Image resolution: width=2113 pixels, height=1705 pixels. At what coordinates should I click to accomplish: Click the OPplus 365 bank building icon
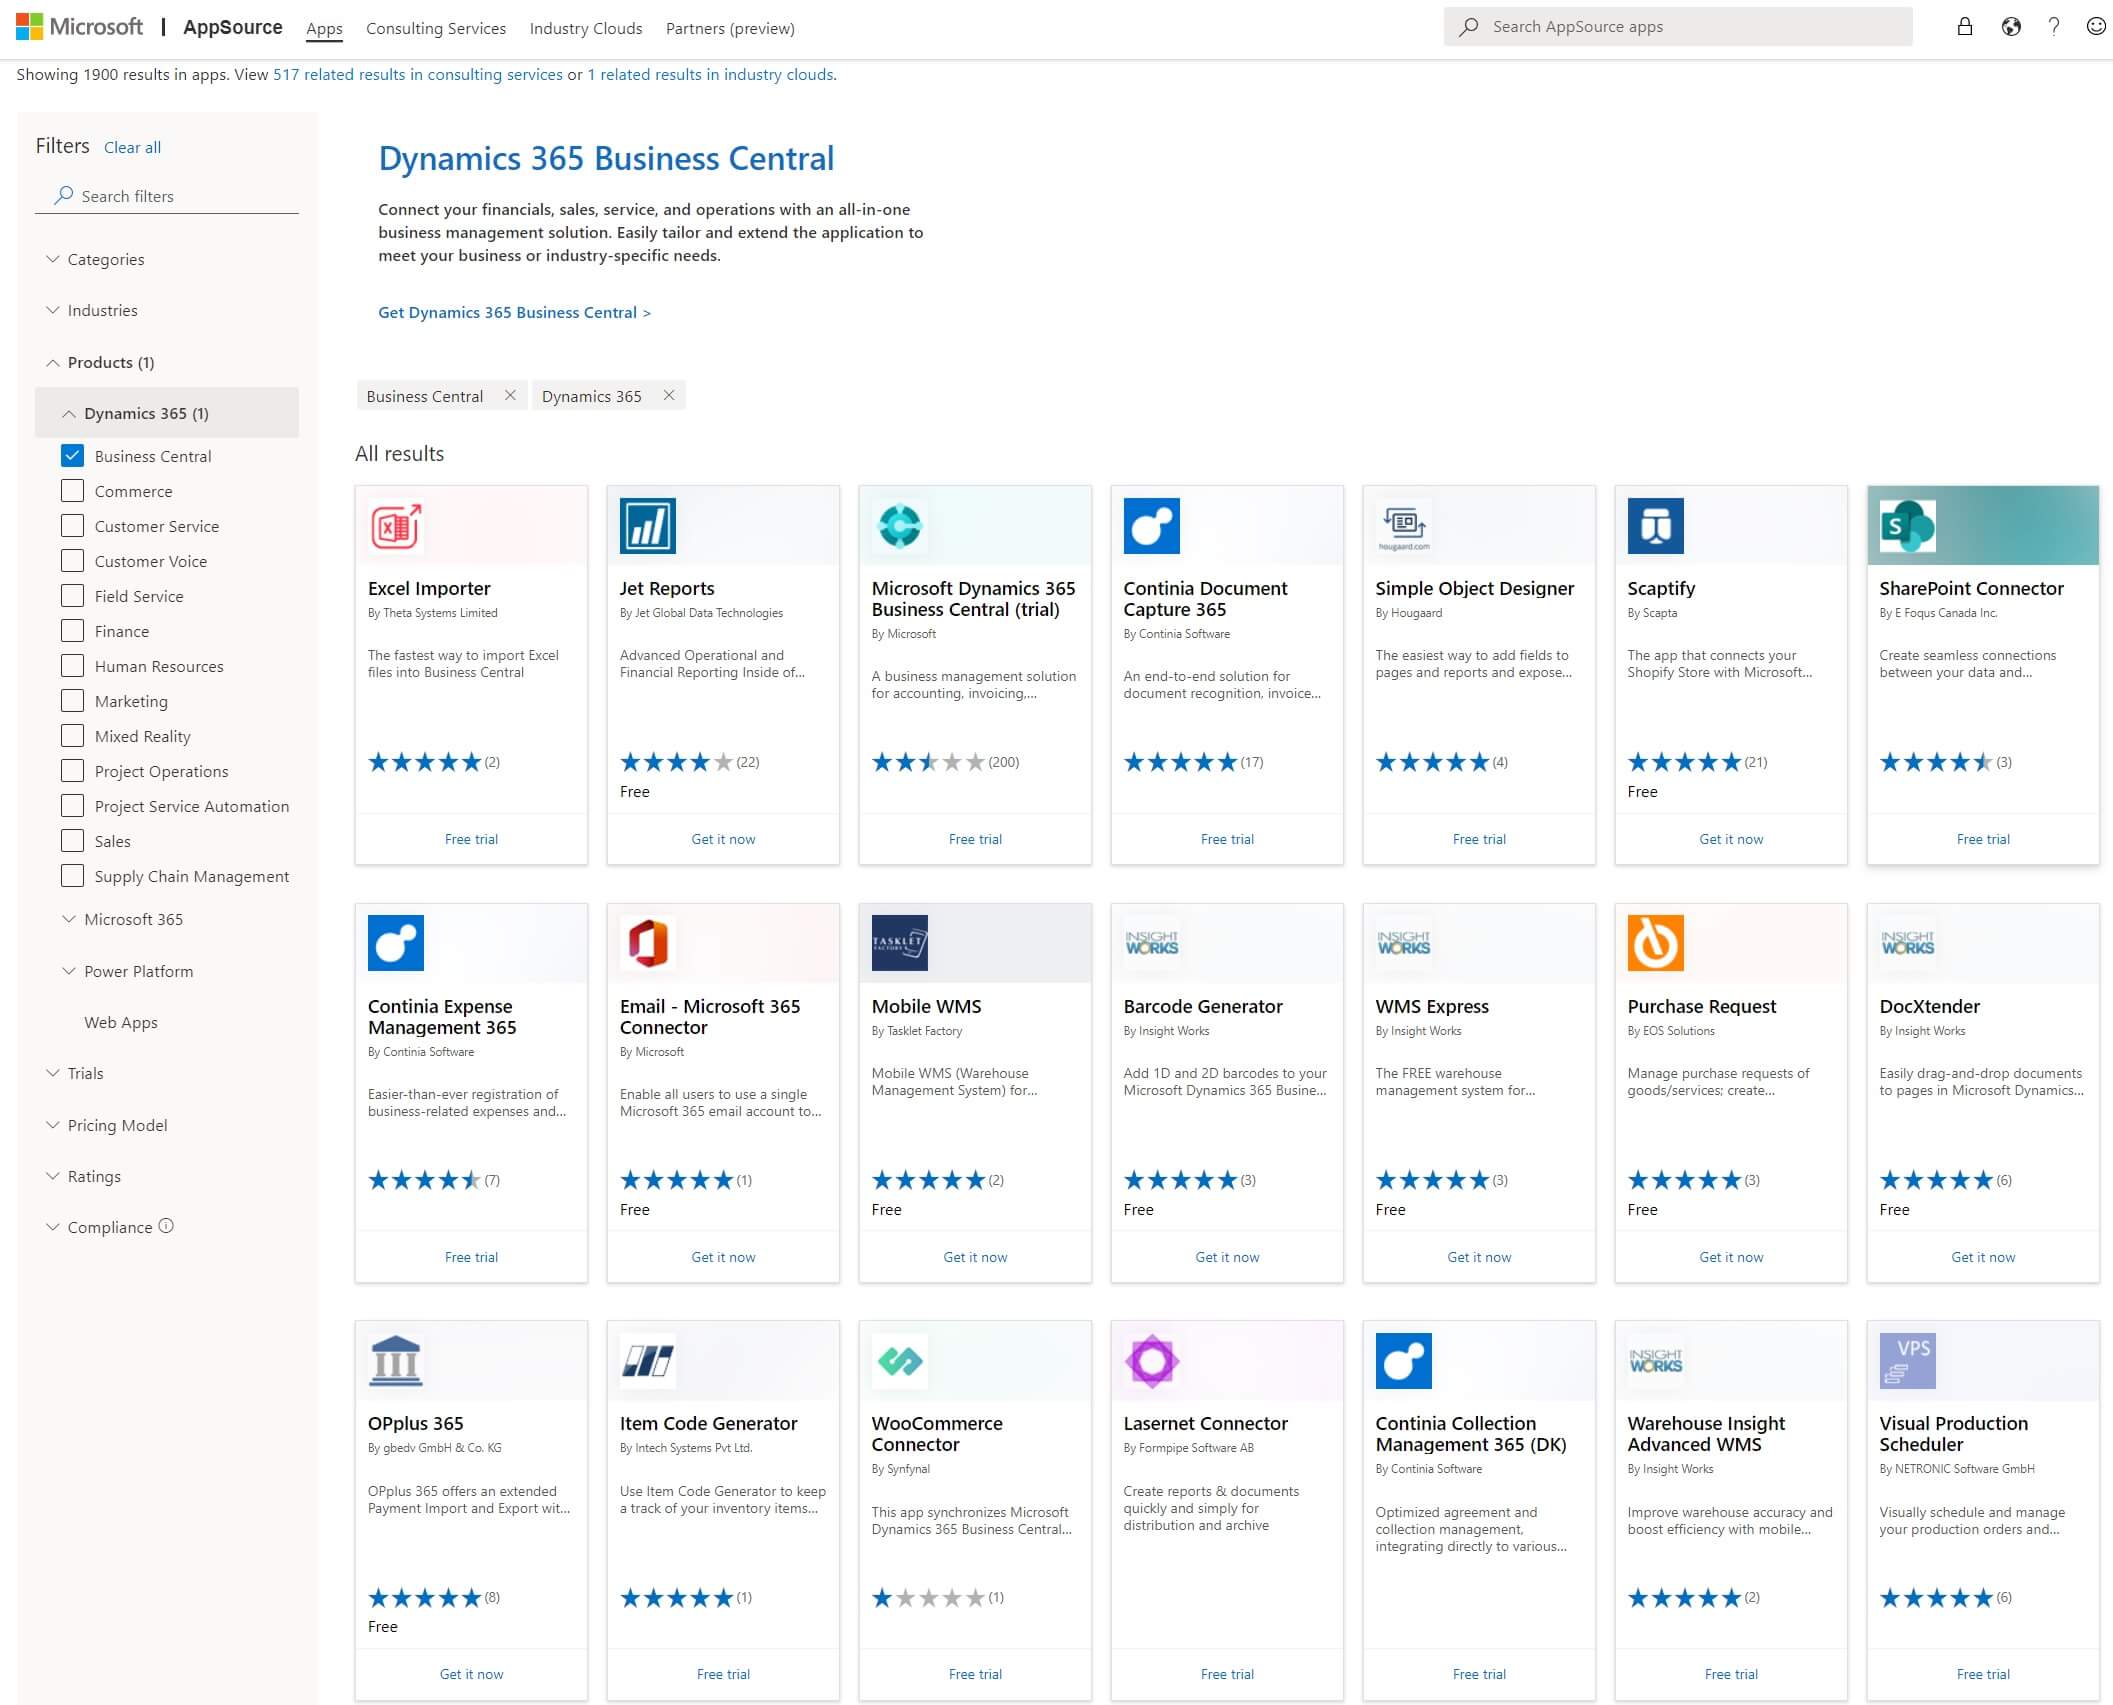[x=396, y=1360]
